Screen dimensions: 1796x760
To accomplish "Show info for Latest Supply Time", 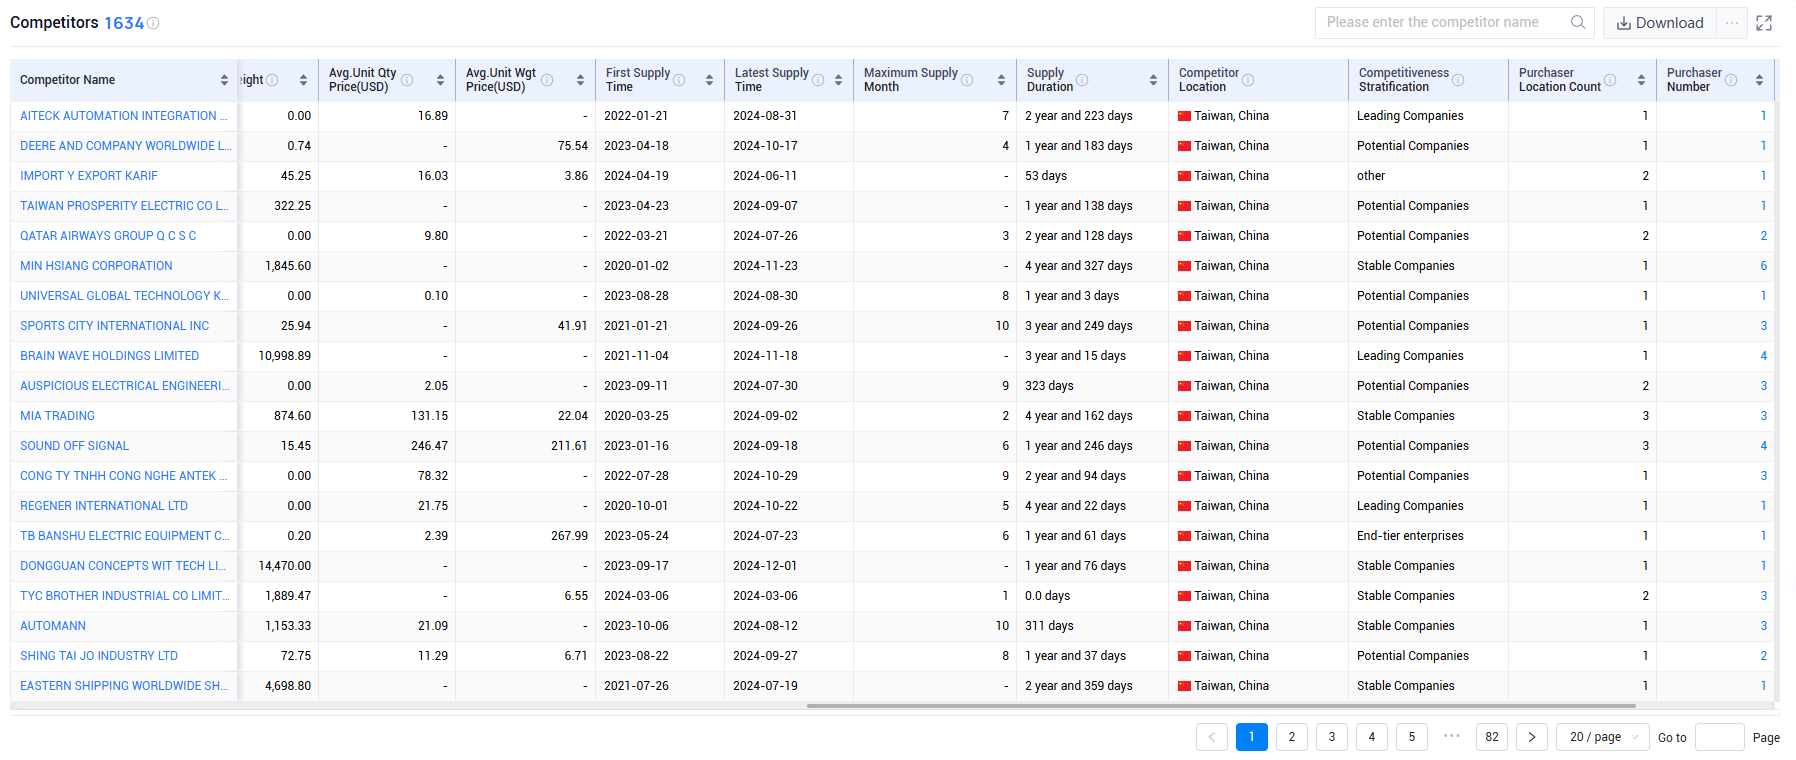I will [x=818, y=80].
